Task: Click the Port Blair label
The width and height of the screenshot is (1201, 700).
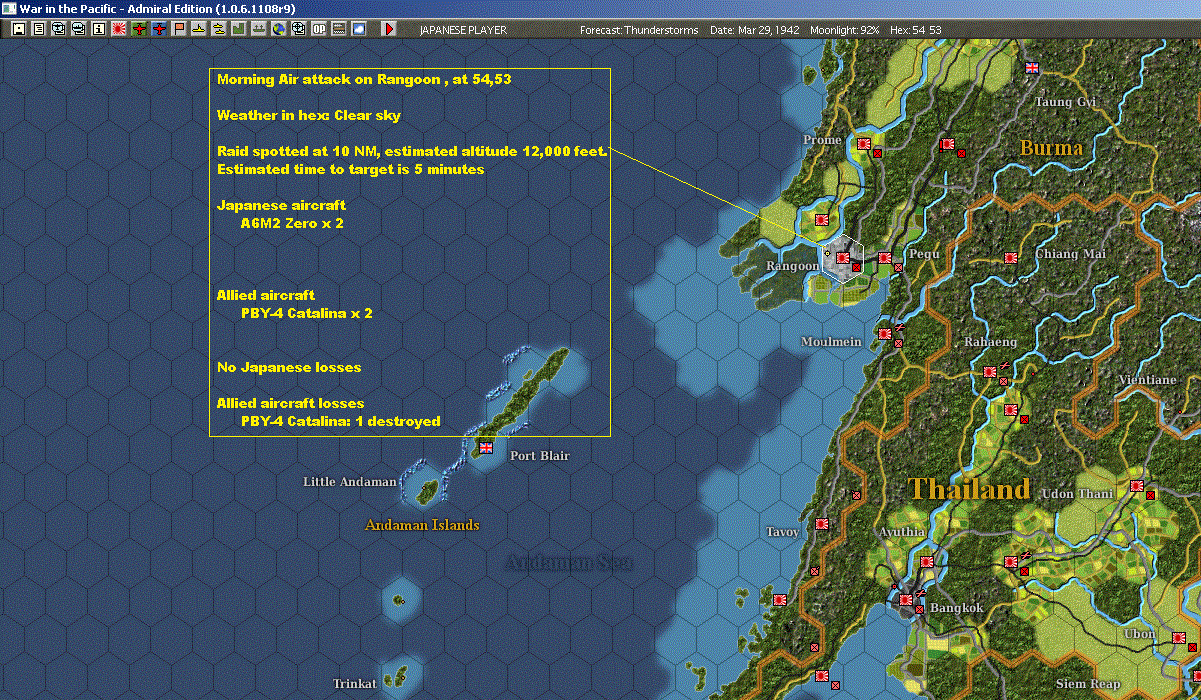Action: (540, 456)
